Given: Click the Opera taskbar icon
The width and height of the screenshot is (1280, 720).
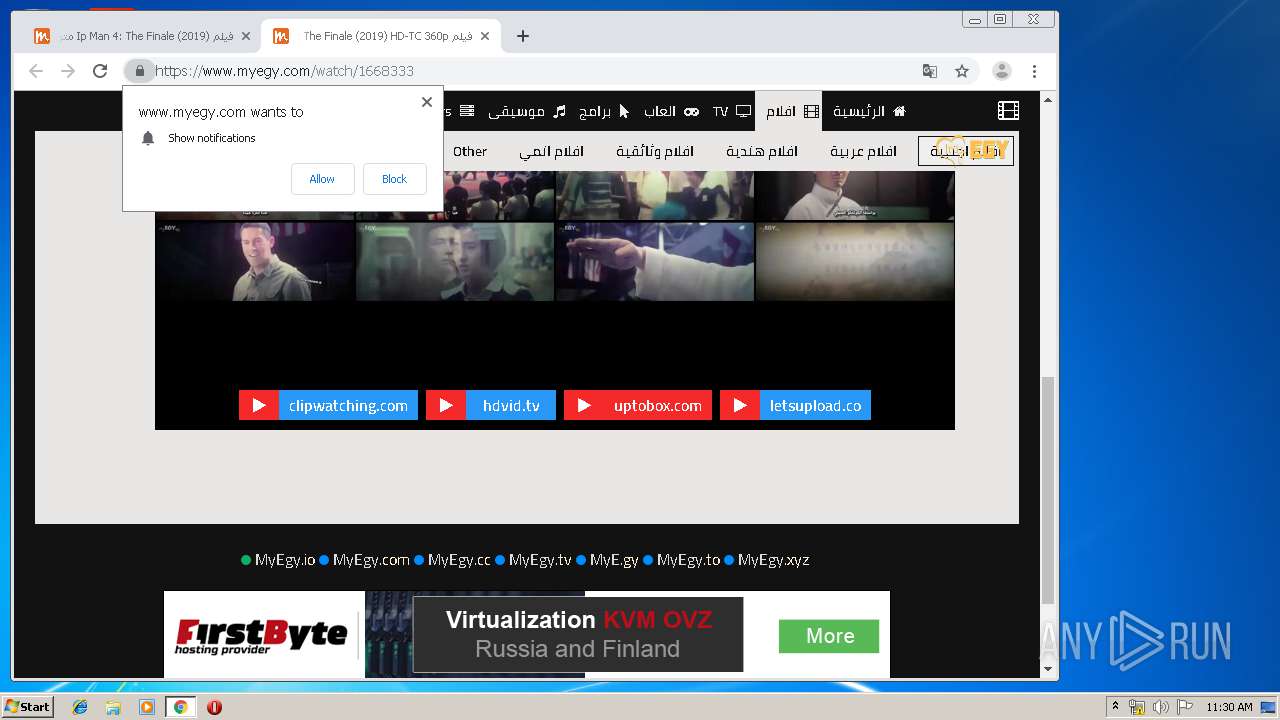Looking at the screenshot, I should (x=214, y=707).
